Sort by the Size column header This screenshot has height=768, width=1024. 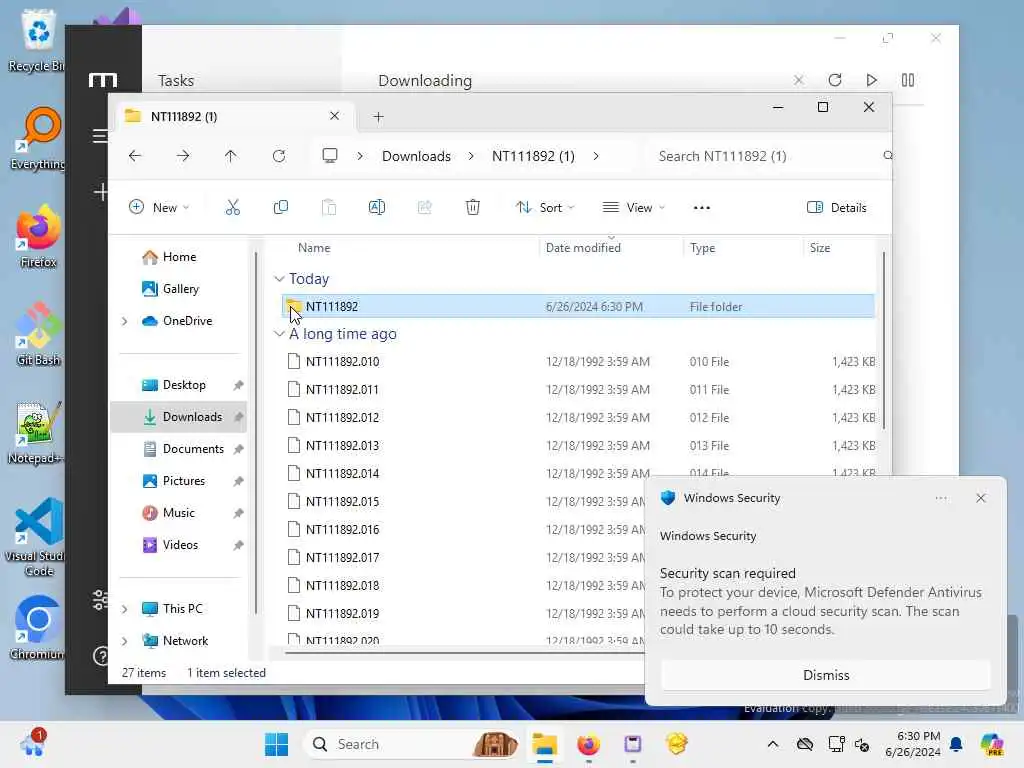tap(820, 248)
